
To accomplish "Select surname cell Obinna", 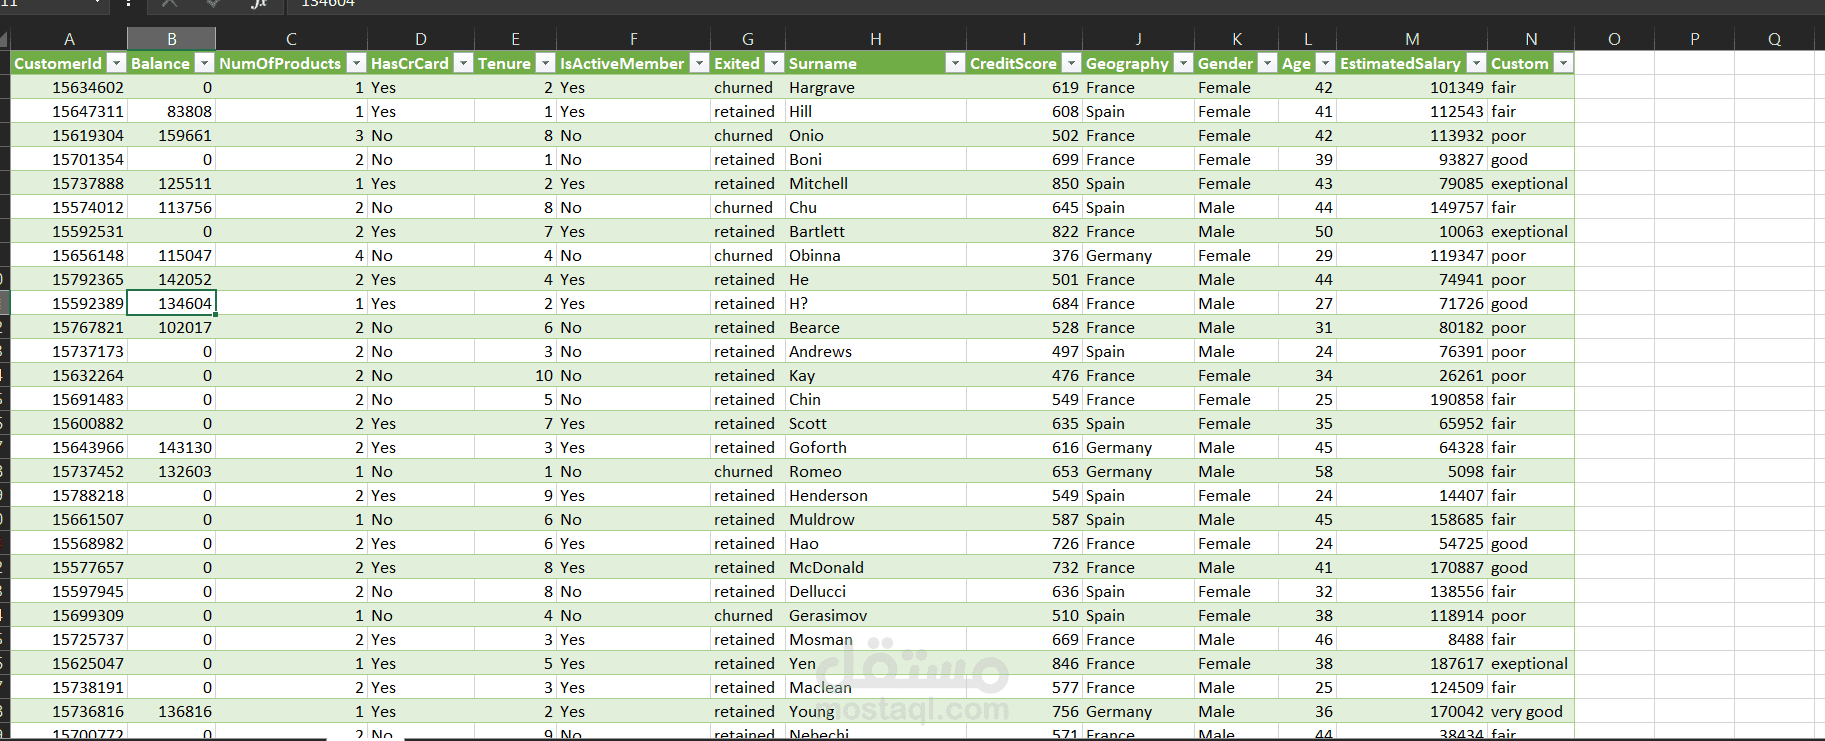I will 876,255.
